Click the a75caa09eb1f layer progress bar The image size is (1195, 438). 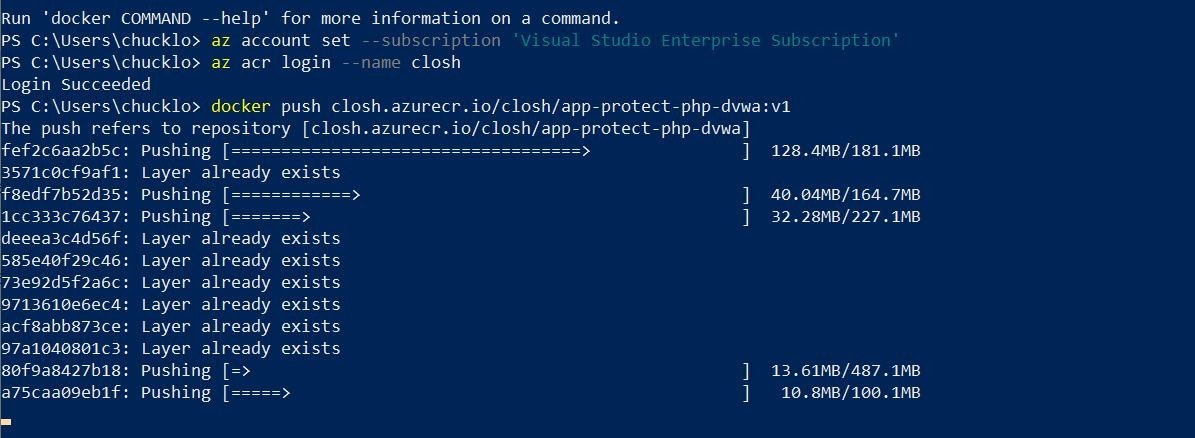pos(487,393)
